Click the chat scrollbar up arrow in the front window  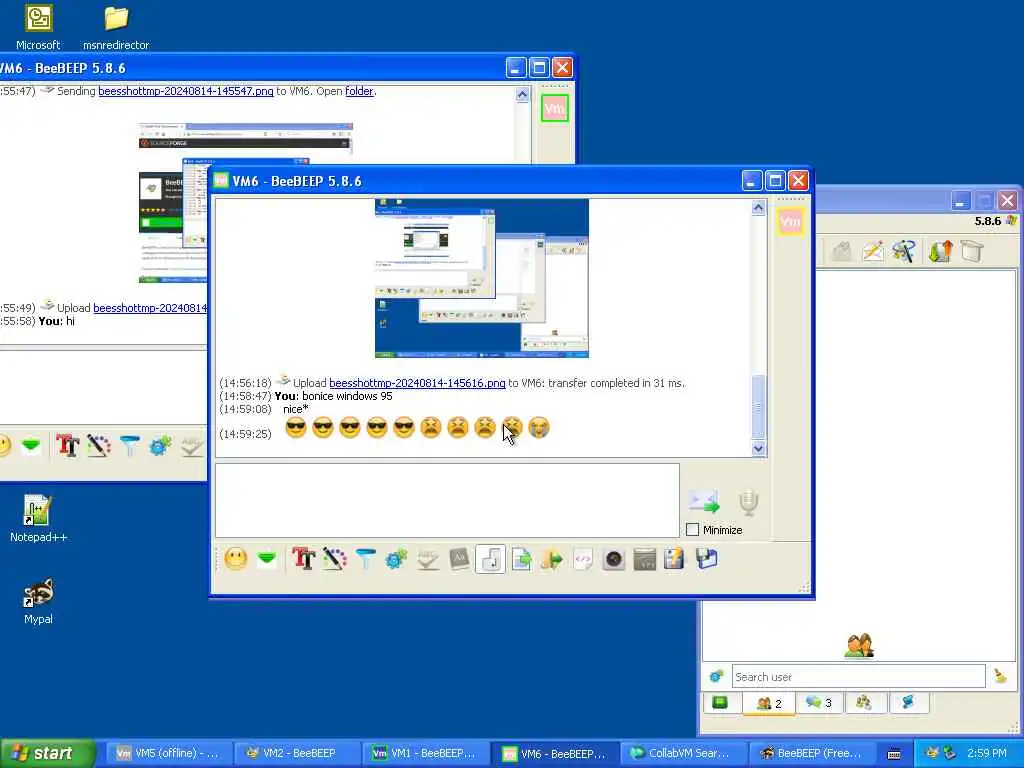click(758, 208)
